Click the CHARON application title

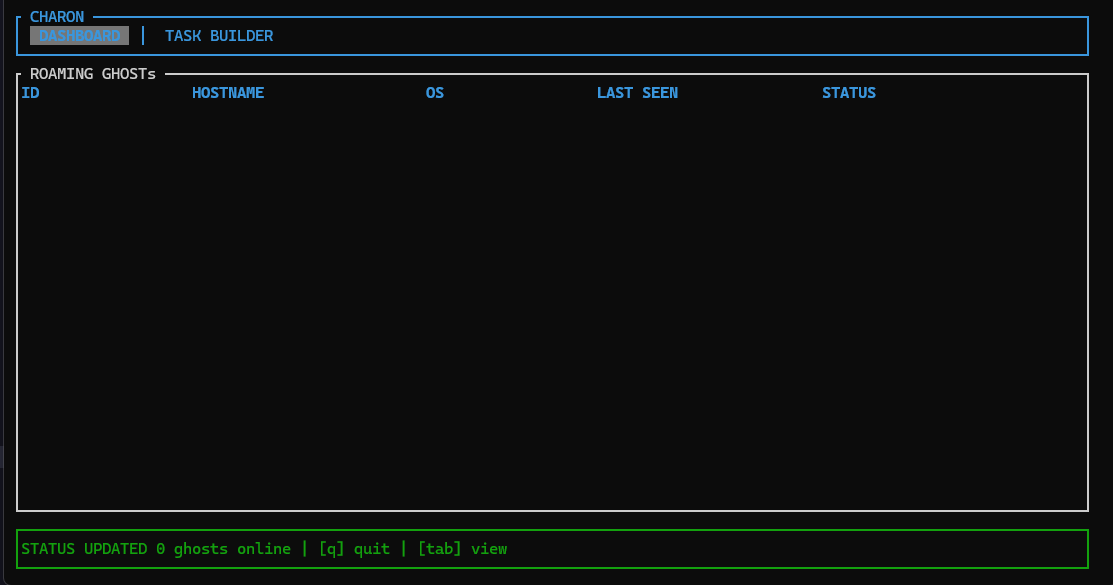coord(57,17)
